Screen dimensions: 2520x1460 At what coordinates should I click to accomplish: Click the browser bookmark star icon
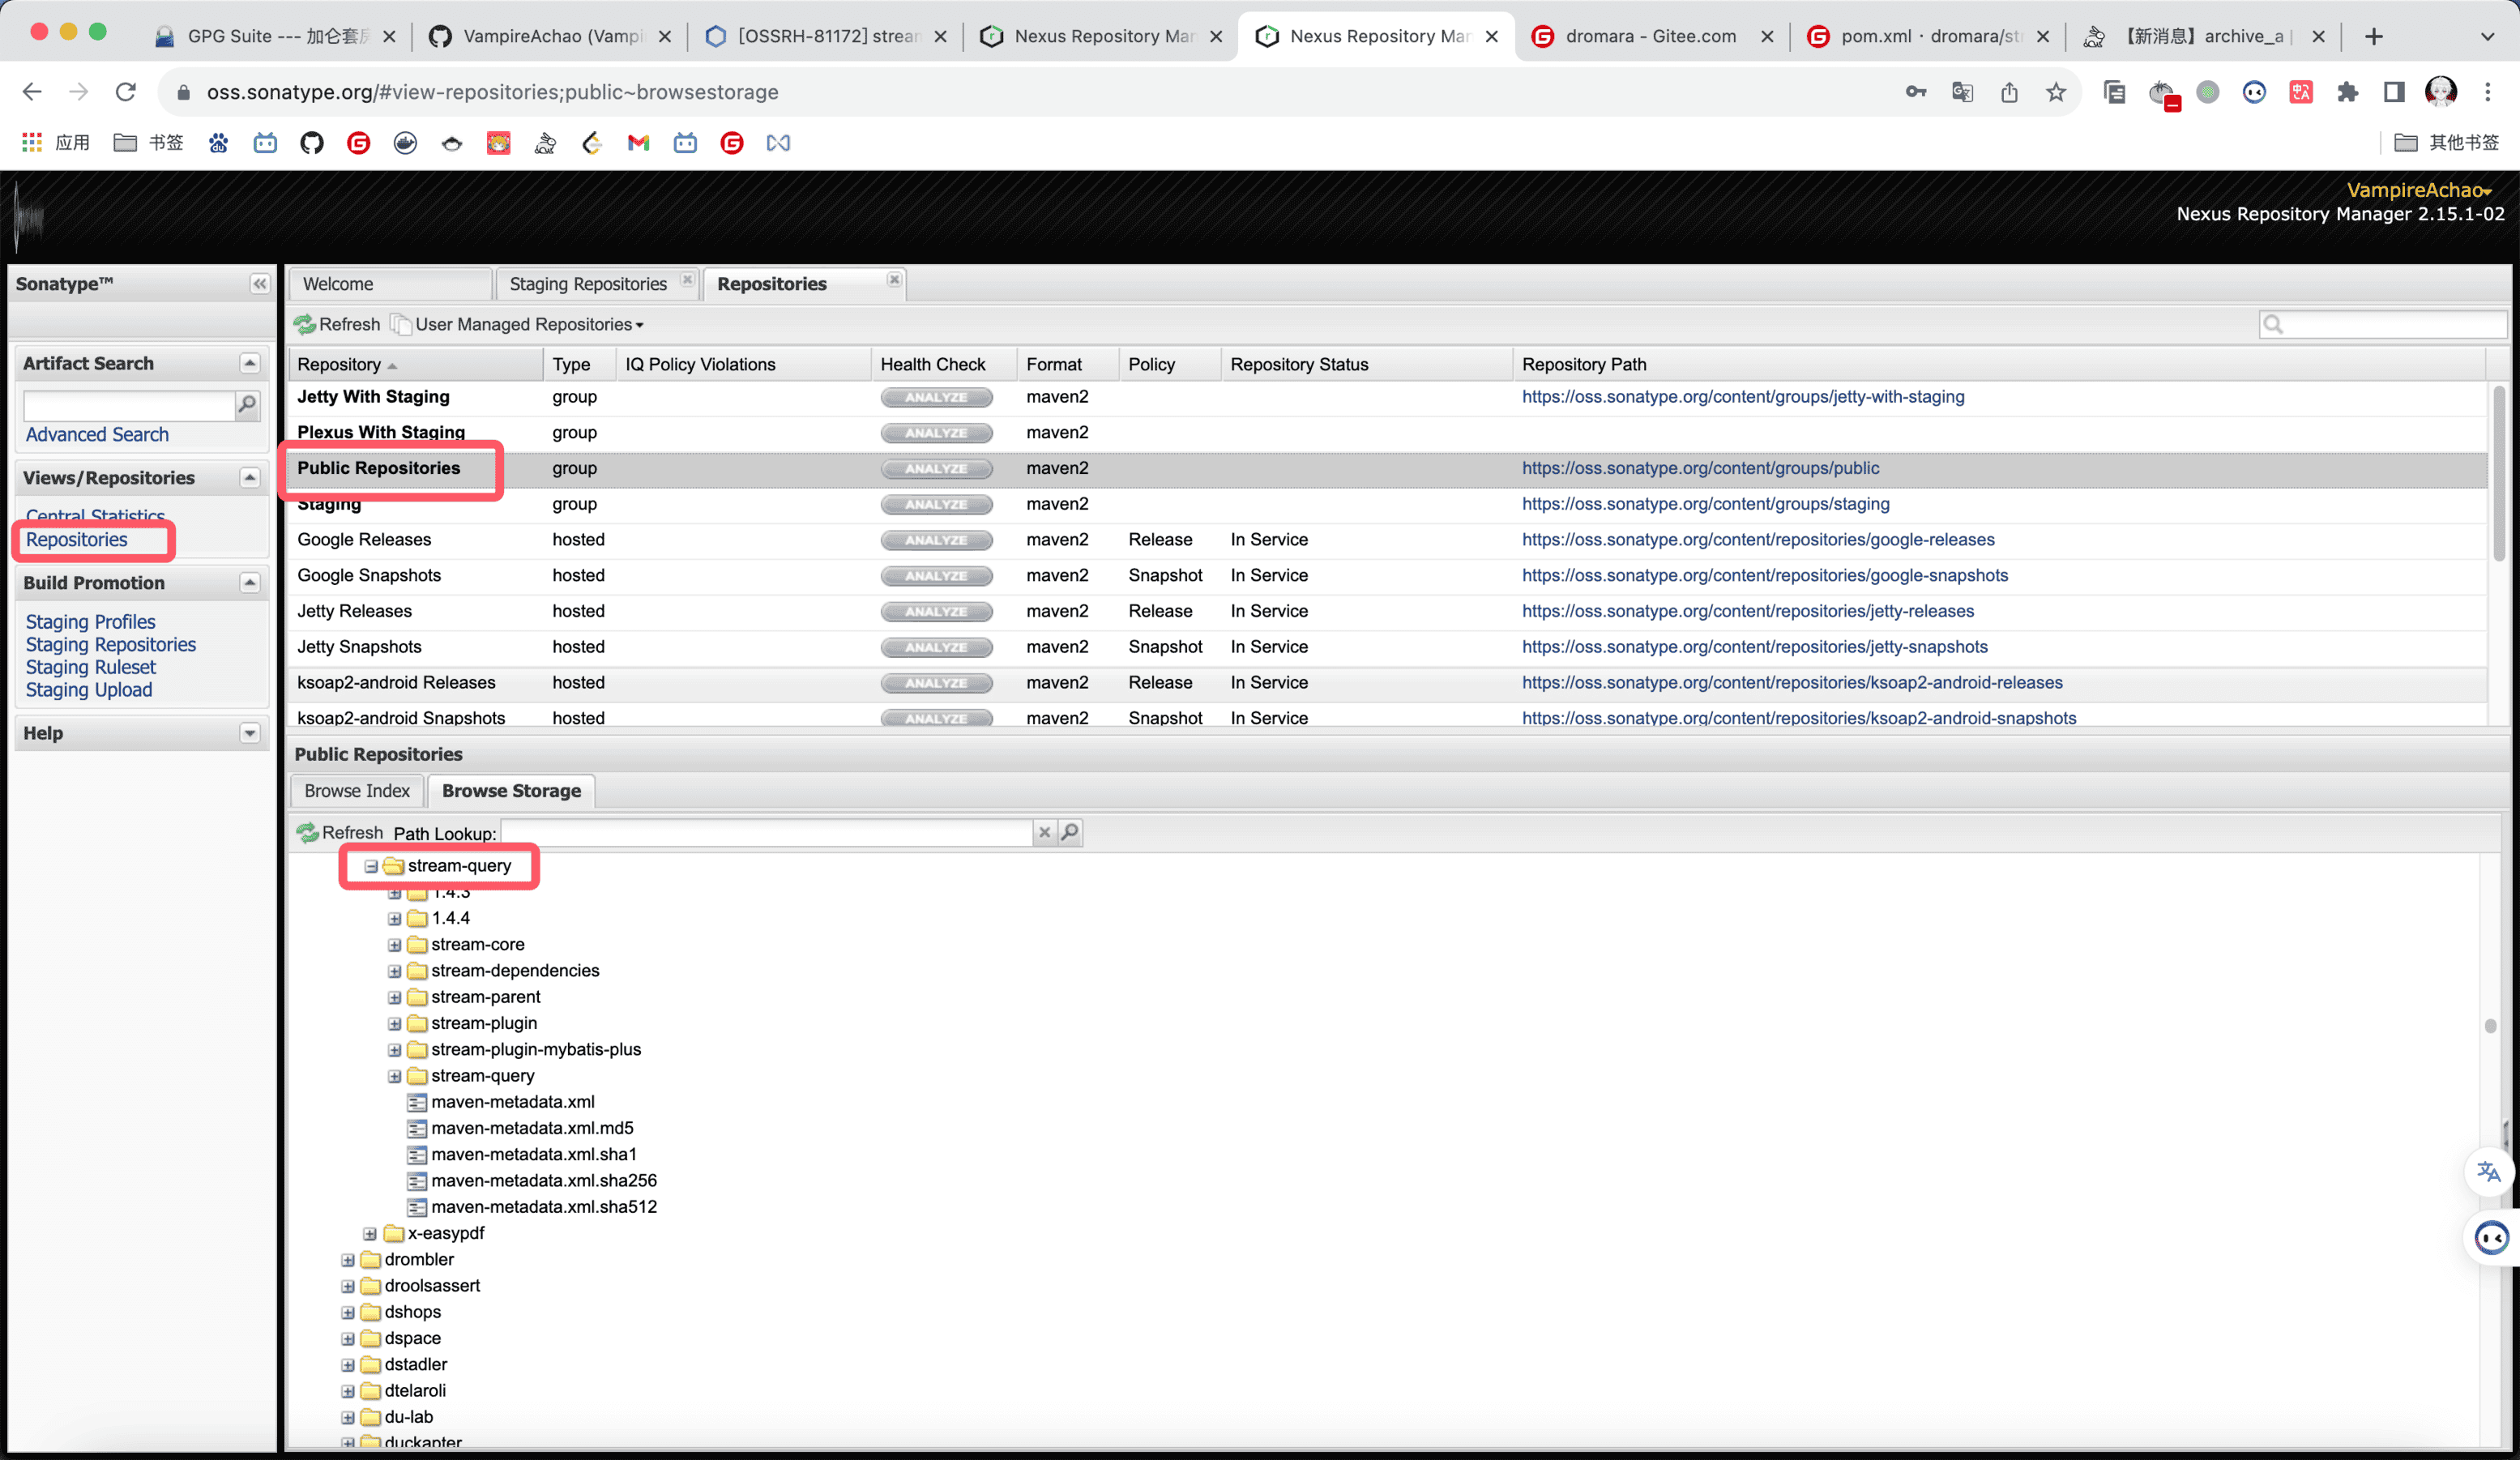tap(2055, 92)
